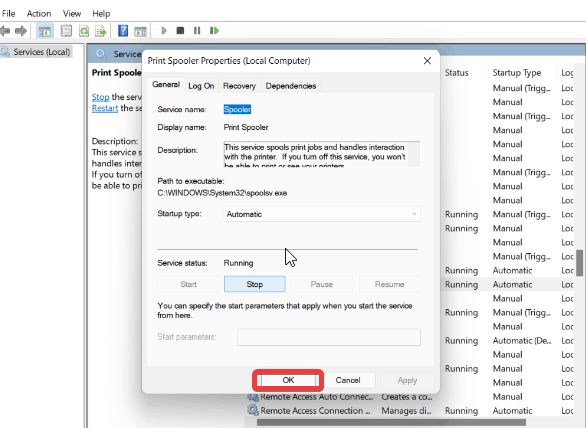
Task: Open the Dependencies tab
Action: tap(291, 86)
